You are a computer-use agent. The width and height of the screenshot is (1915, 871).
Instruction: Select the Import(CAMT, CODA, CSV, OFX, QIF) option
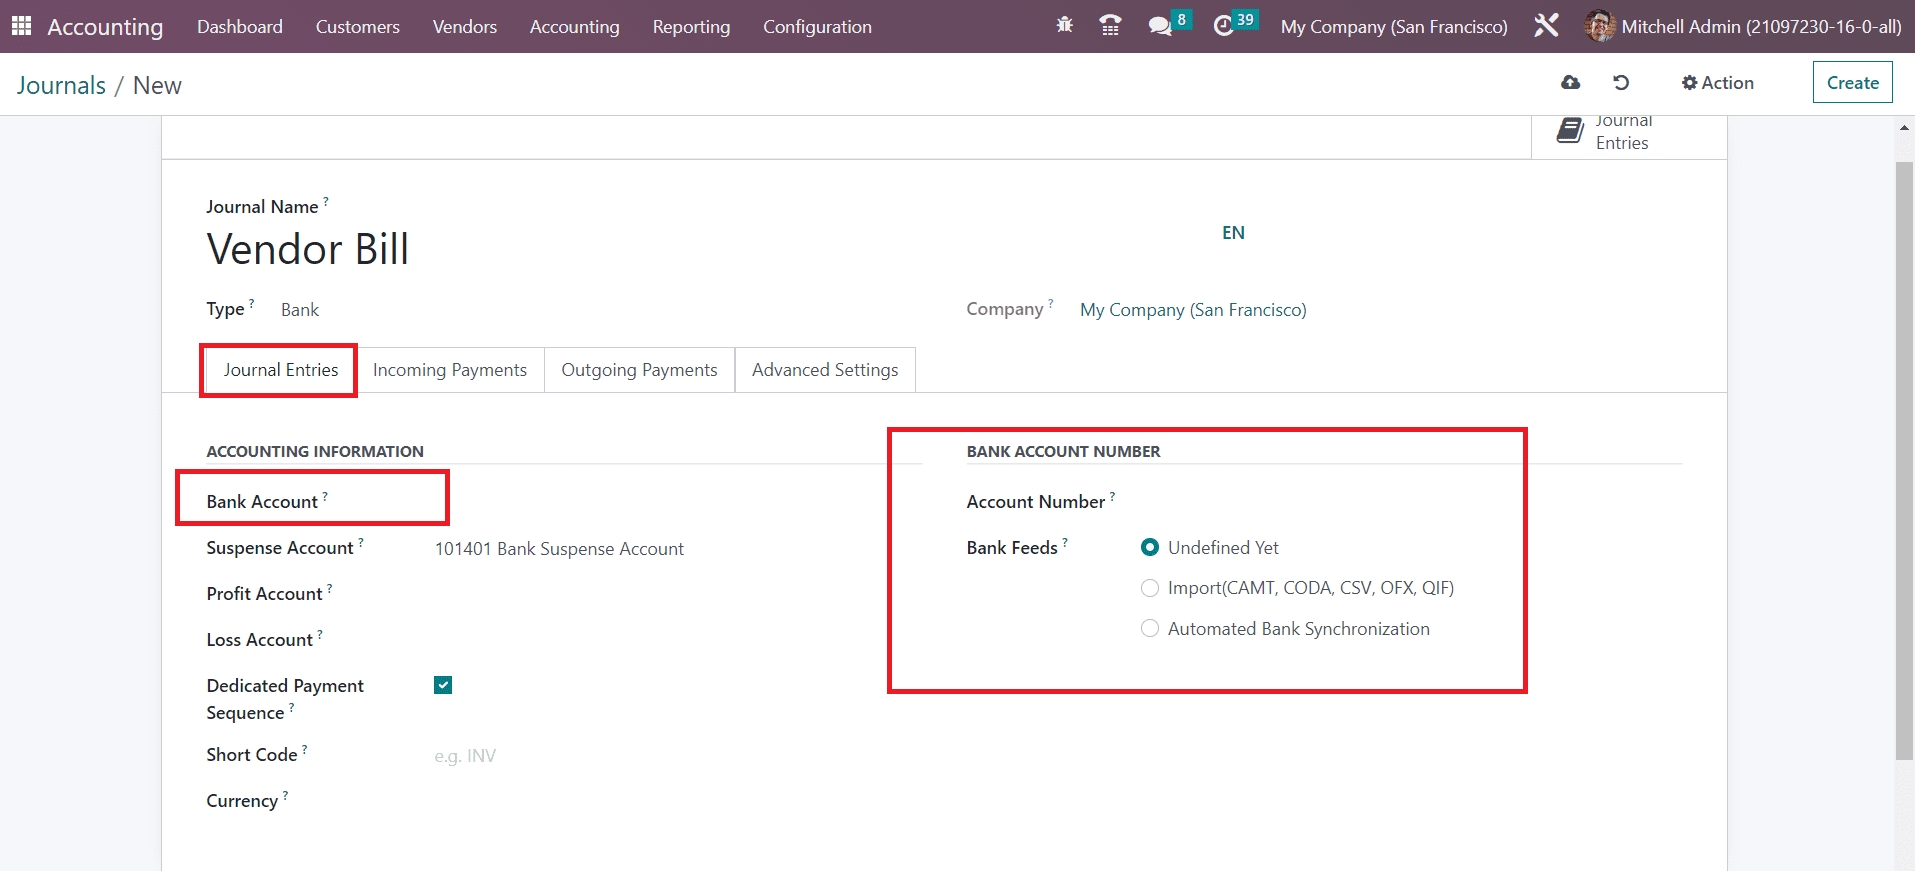[1150, 588]
